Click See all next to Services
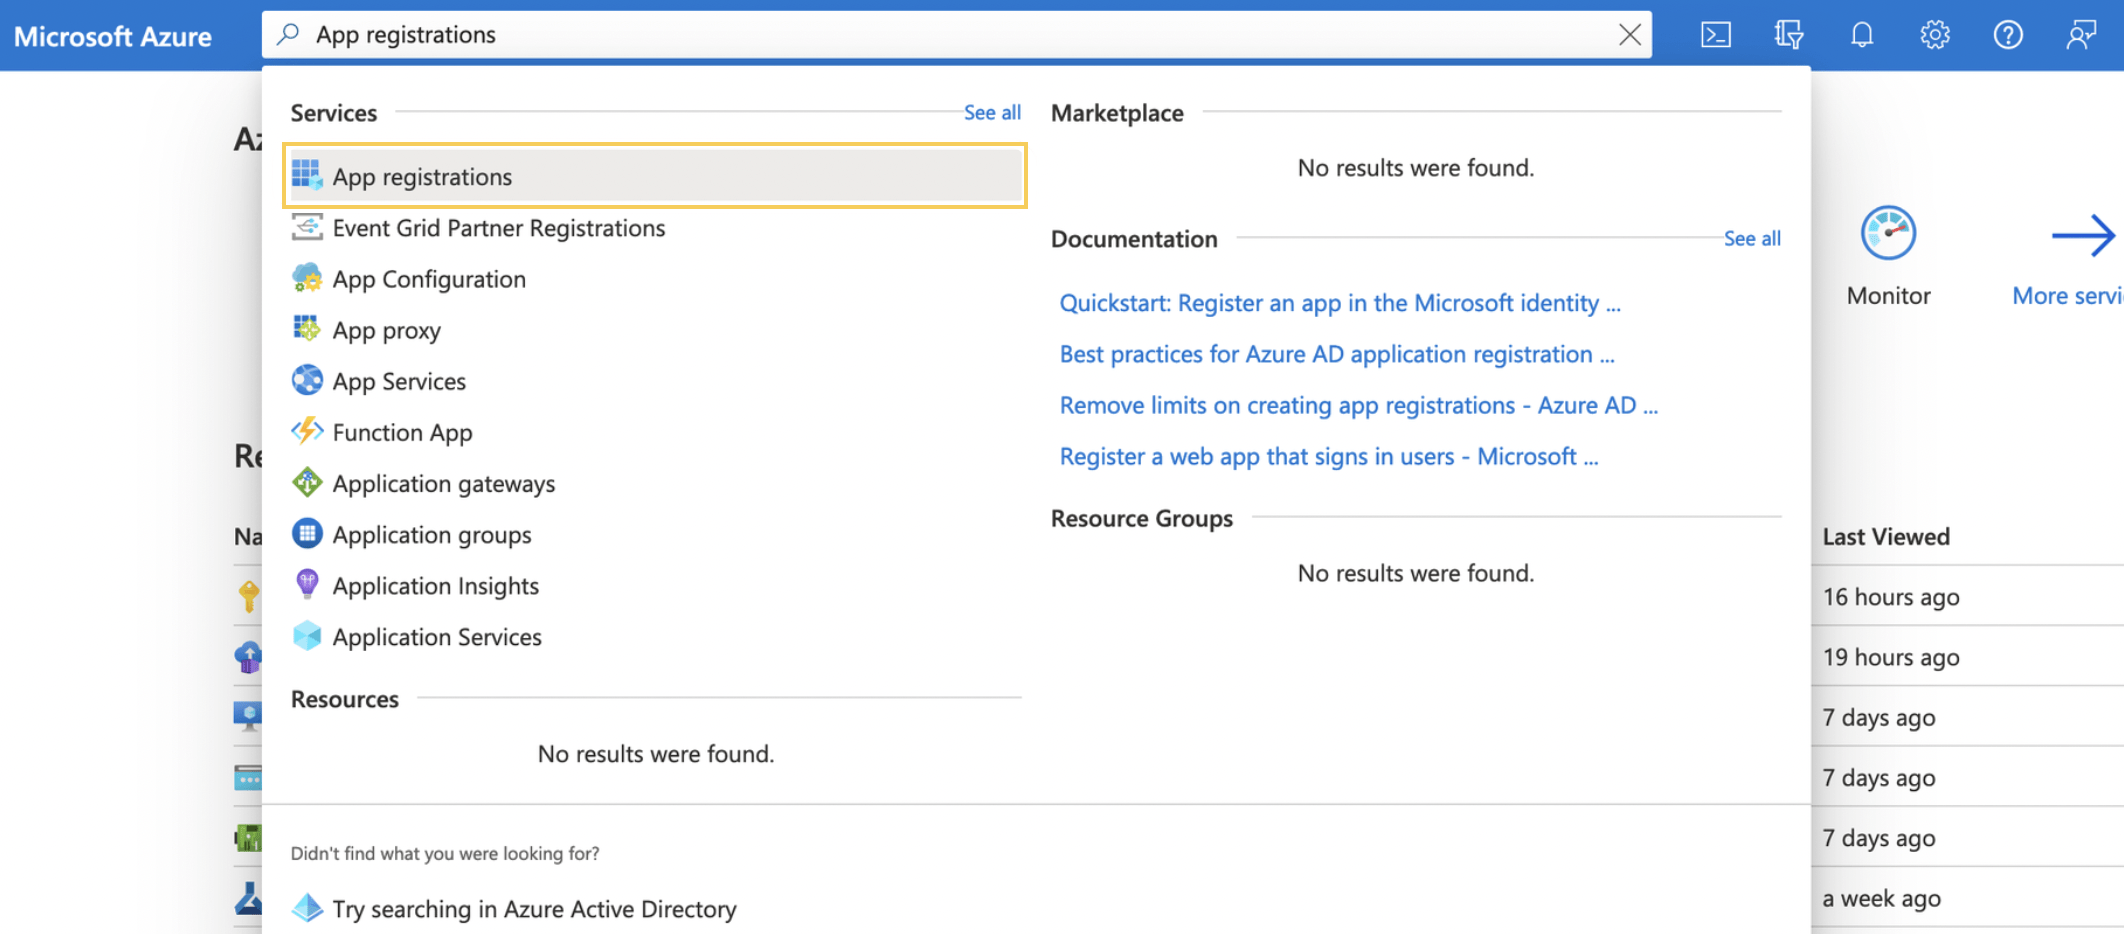 tap(992, 113)
